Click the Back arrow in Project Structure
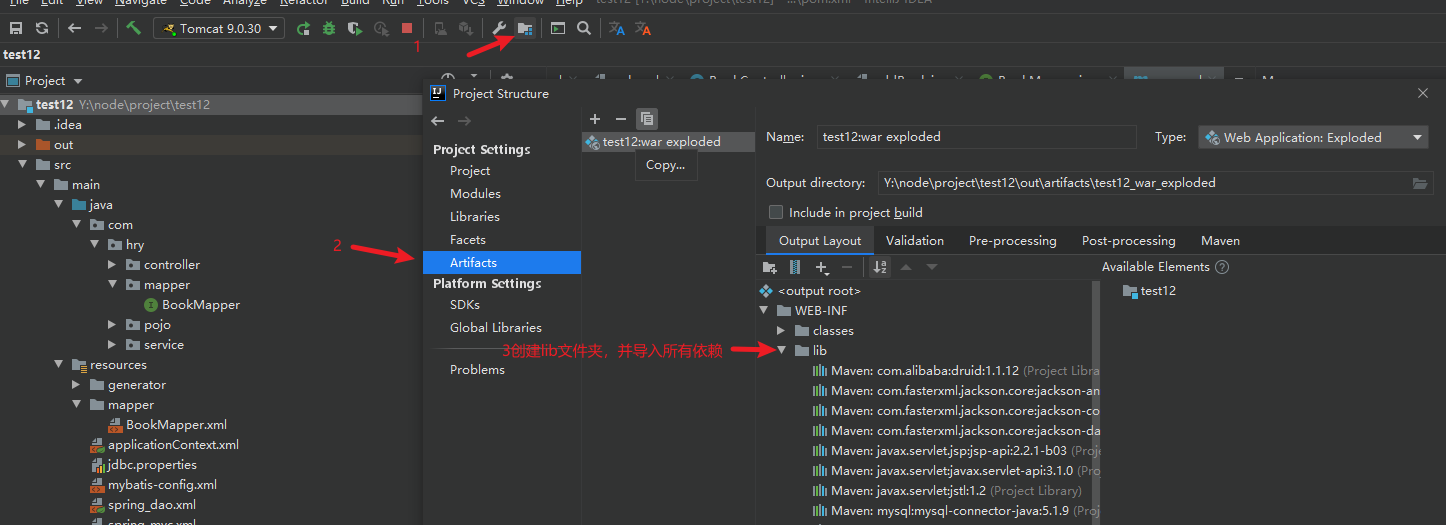 coord(437,121)
